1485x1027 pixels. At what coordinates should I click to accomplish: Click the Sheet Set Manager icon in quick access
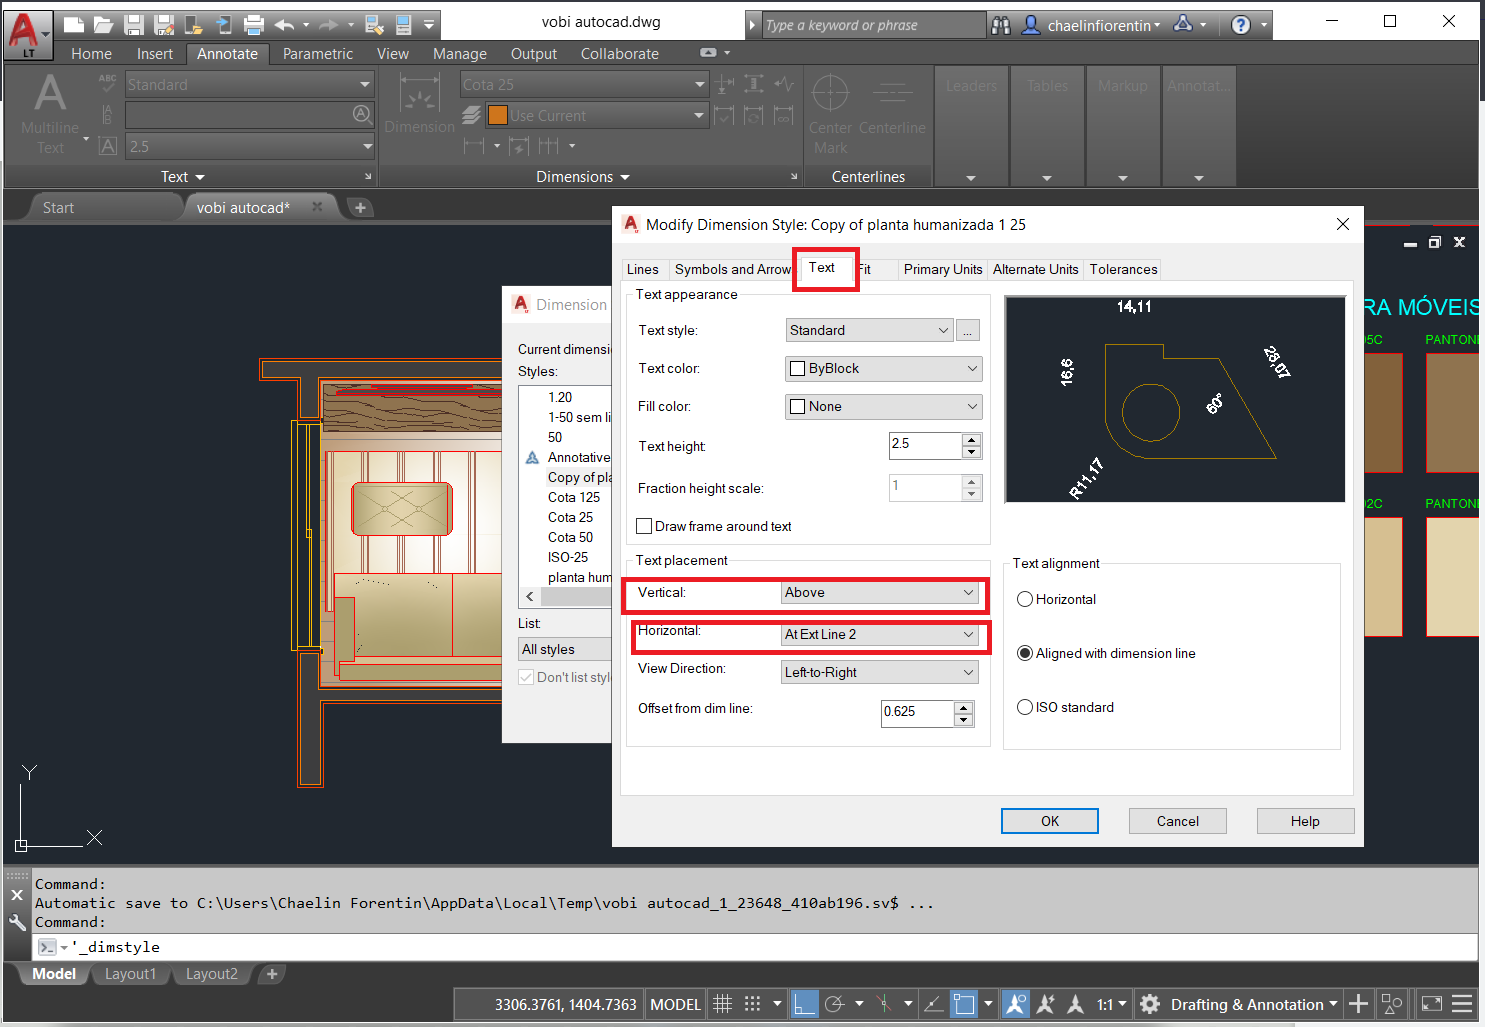click(x=403, y=25)
